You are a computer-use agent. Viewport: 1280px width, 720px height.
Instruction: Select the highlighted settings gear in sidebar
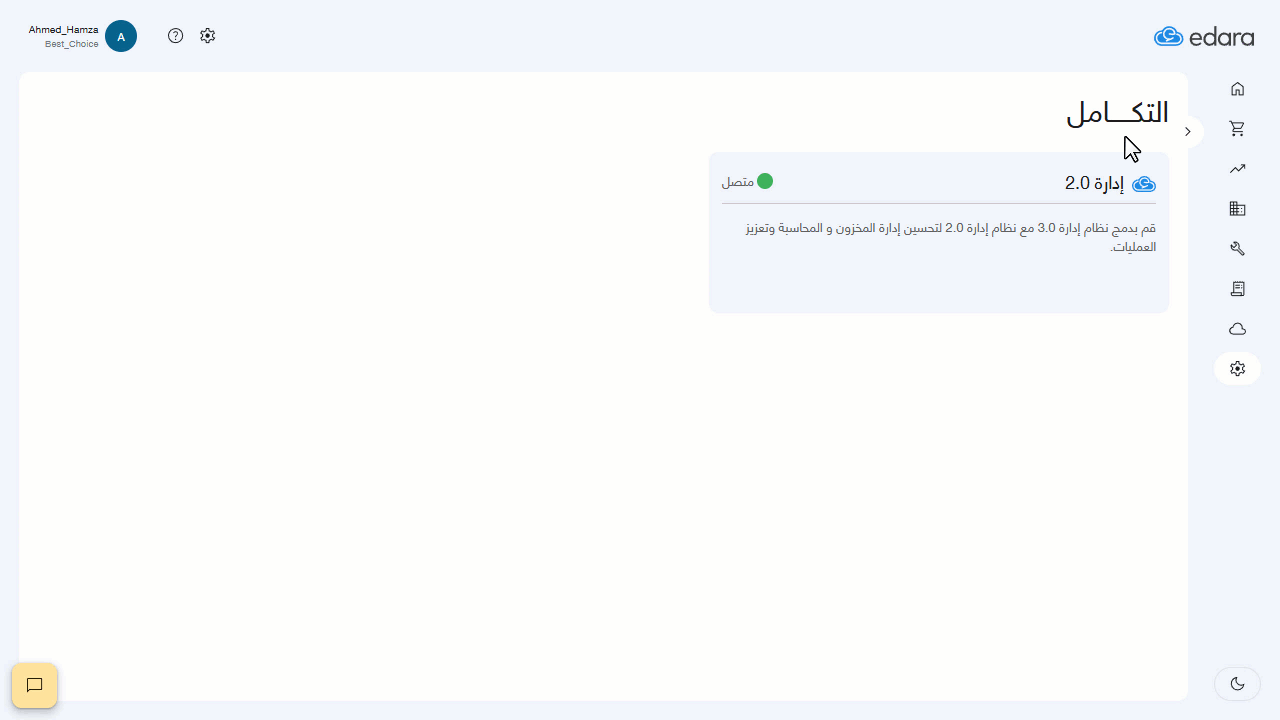tap(1237, 369)
